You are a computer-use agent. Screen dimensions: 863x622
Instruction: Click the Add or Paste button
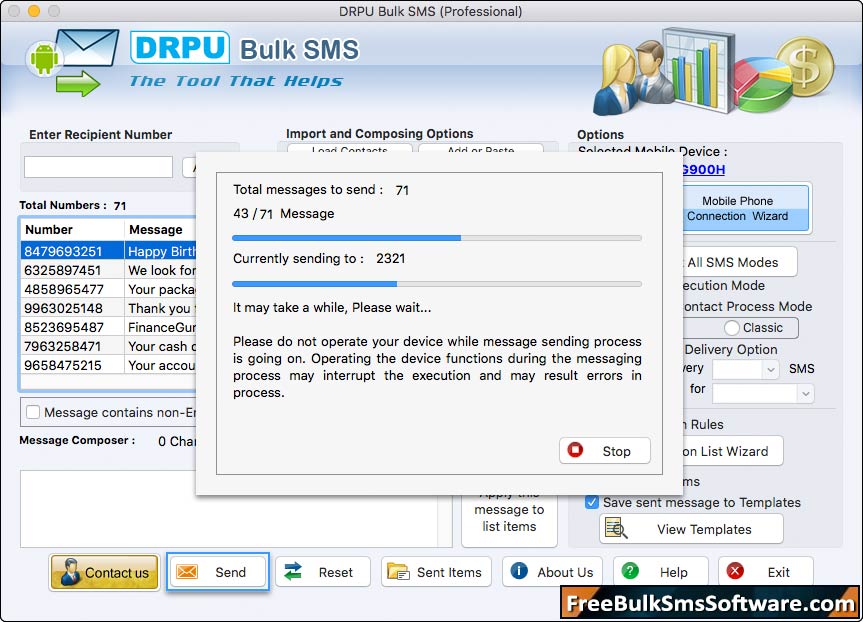click(480, 149)
